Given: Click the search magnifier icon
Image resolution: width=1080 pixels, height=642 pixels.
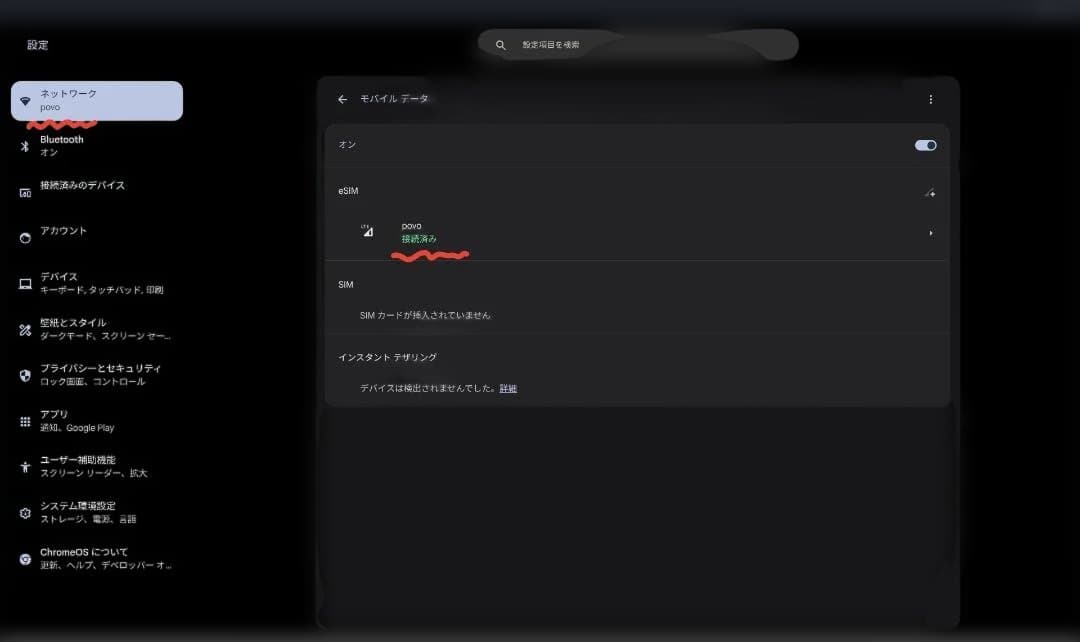Looking at the screenshot, I should pyautogui.click(x=500, y=44).
